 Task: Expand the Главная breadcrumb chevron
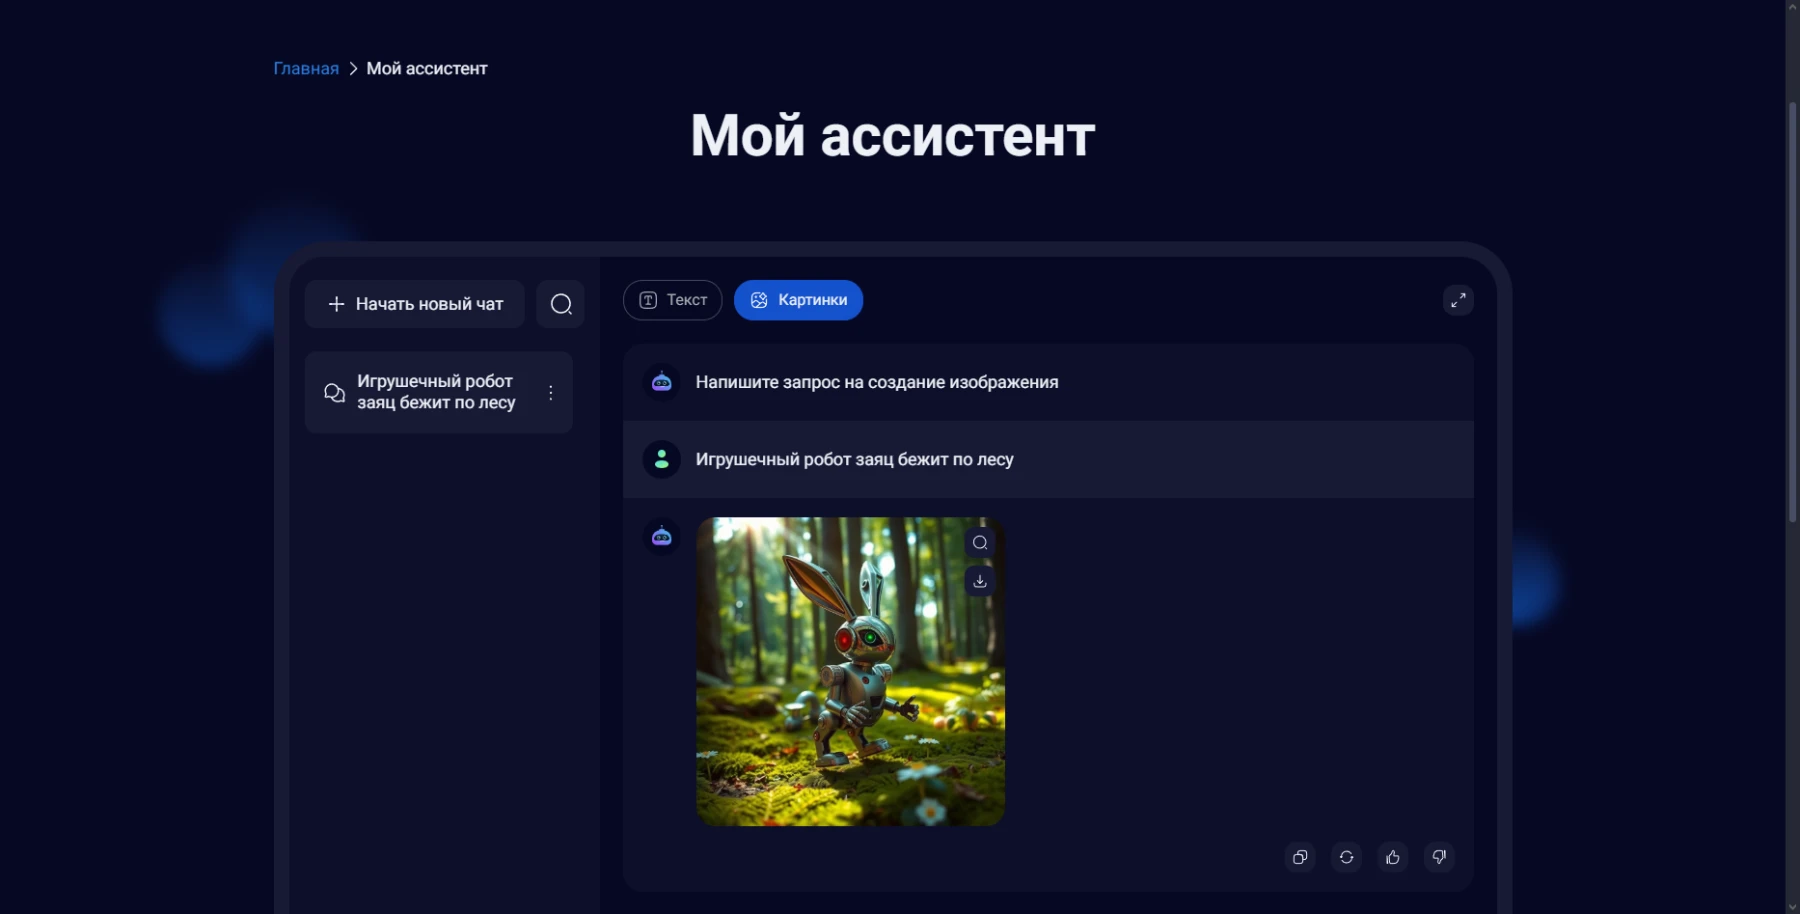tap(352, 68)
